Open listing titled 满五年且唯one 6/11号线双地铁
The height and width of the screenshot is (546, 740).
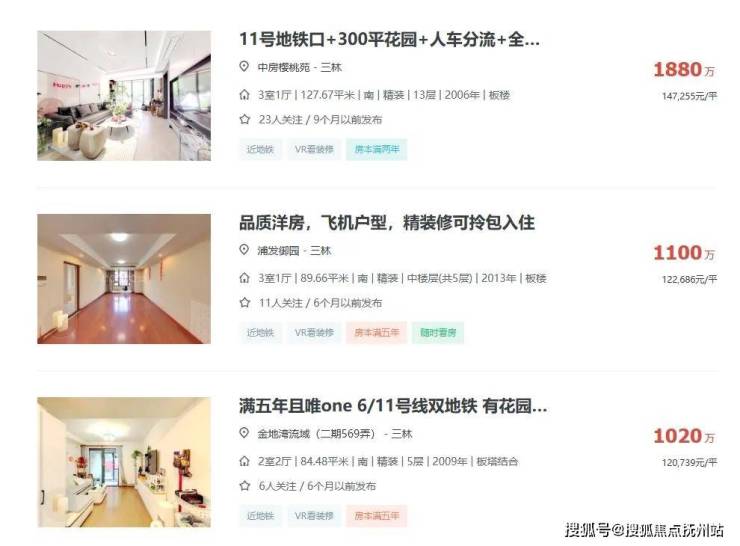click(393, 406)
